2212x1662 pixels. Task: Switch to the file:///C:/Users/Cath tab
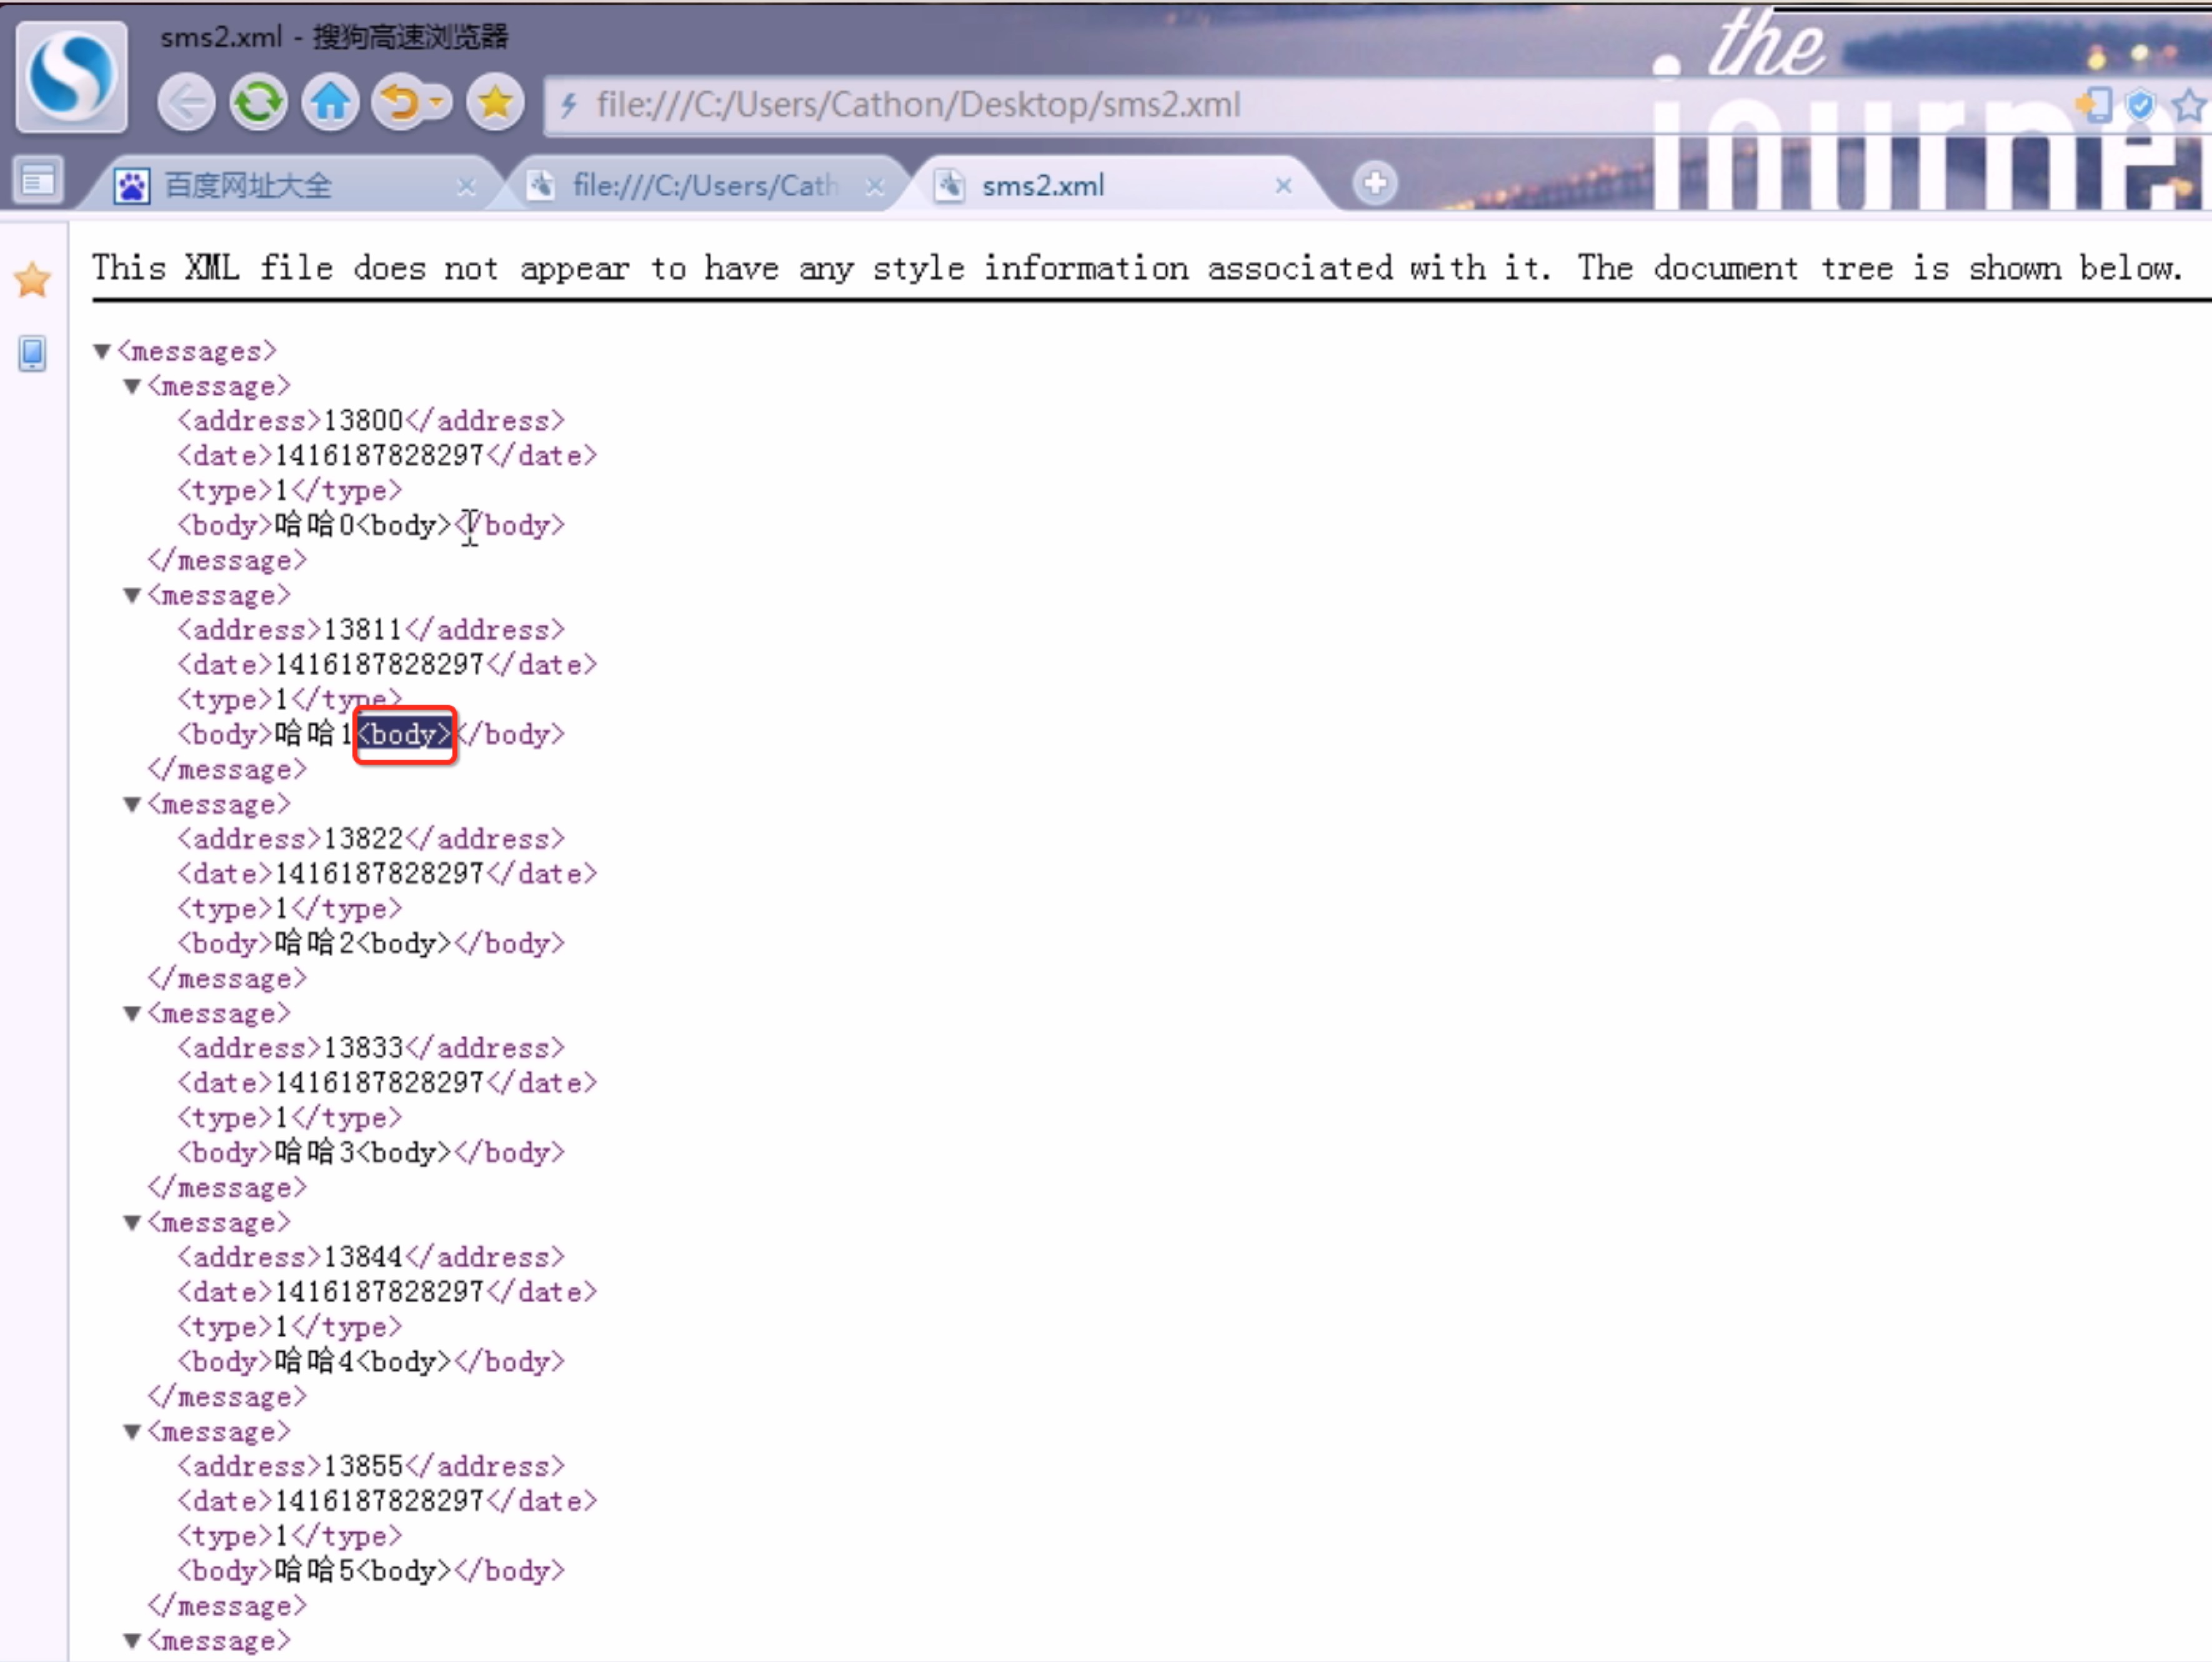pos(704,185)
